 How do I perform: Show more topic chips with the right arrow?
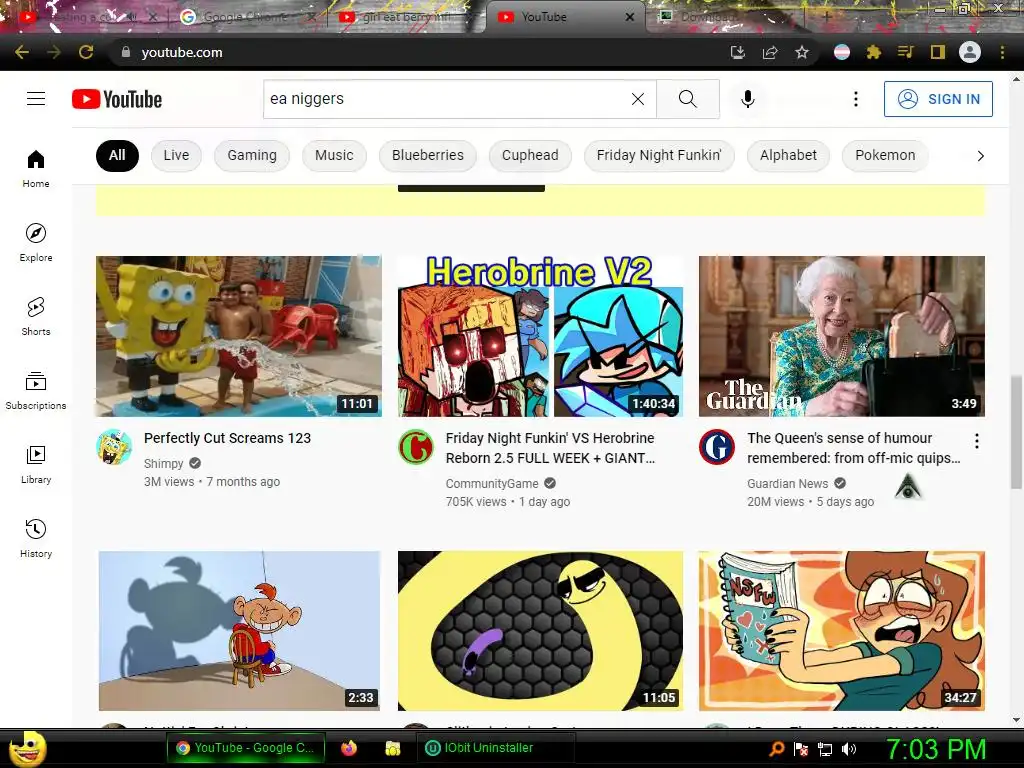pyautogui.click(x=980, y=156)
